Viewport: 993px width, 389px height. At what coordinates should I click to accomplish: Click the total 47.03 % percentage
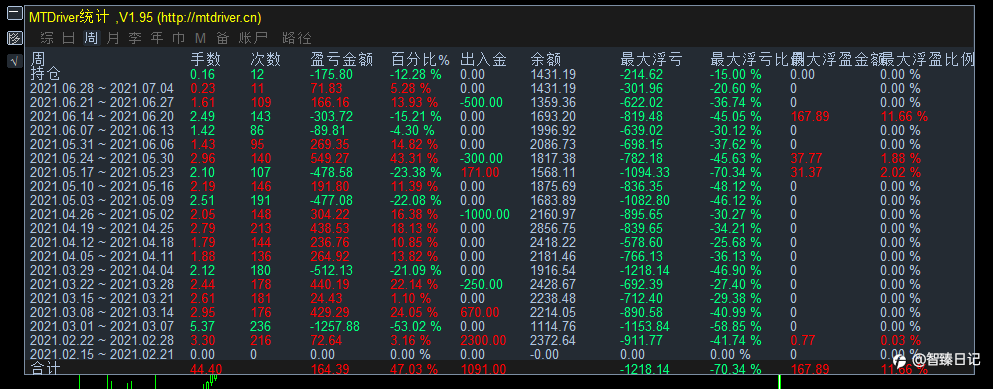tap(414, 368)
